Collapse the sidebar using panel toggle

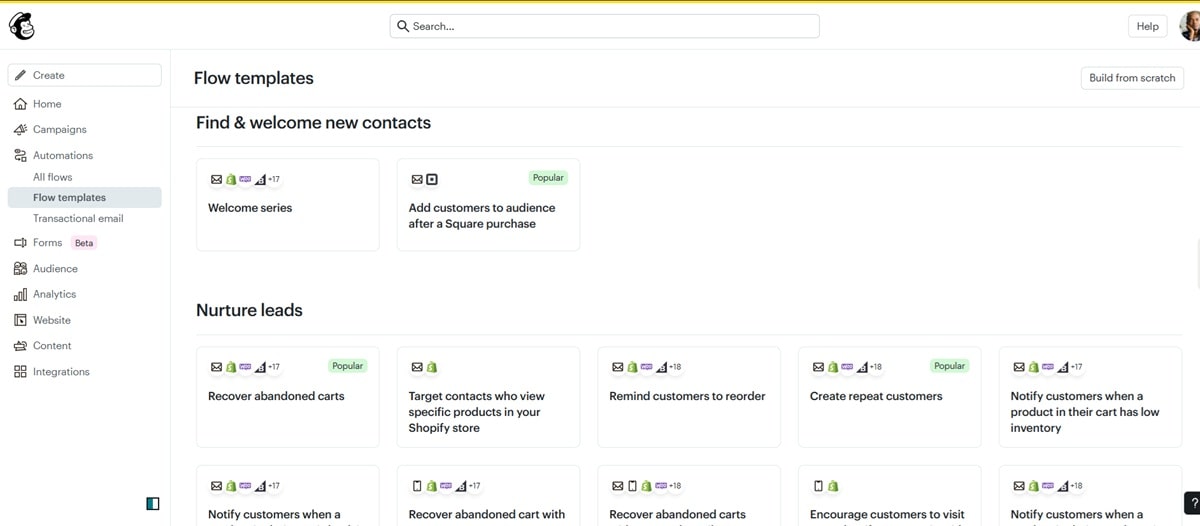[152, 504]
